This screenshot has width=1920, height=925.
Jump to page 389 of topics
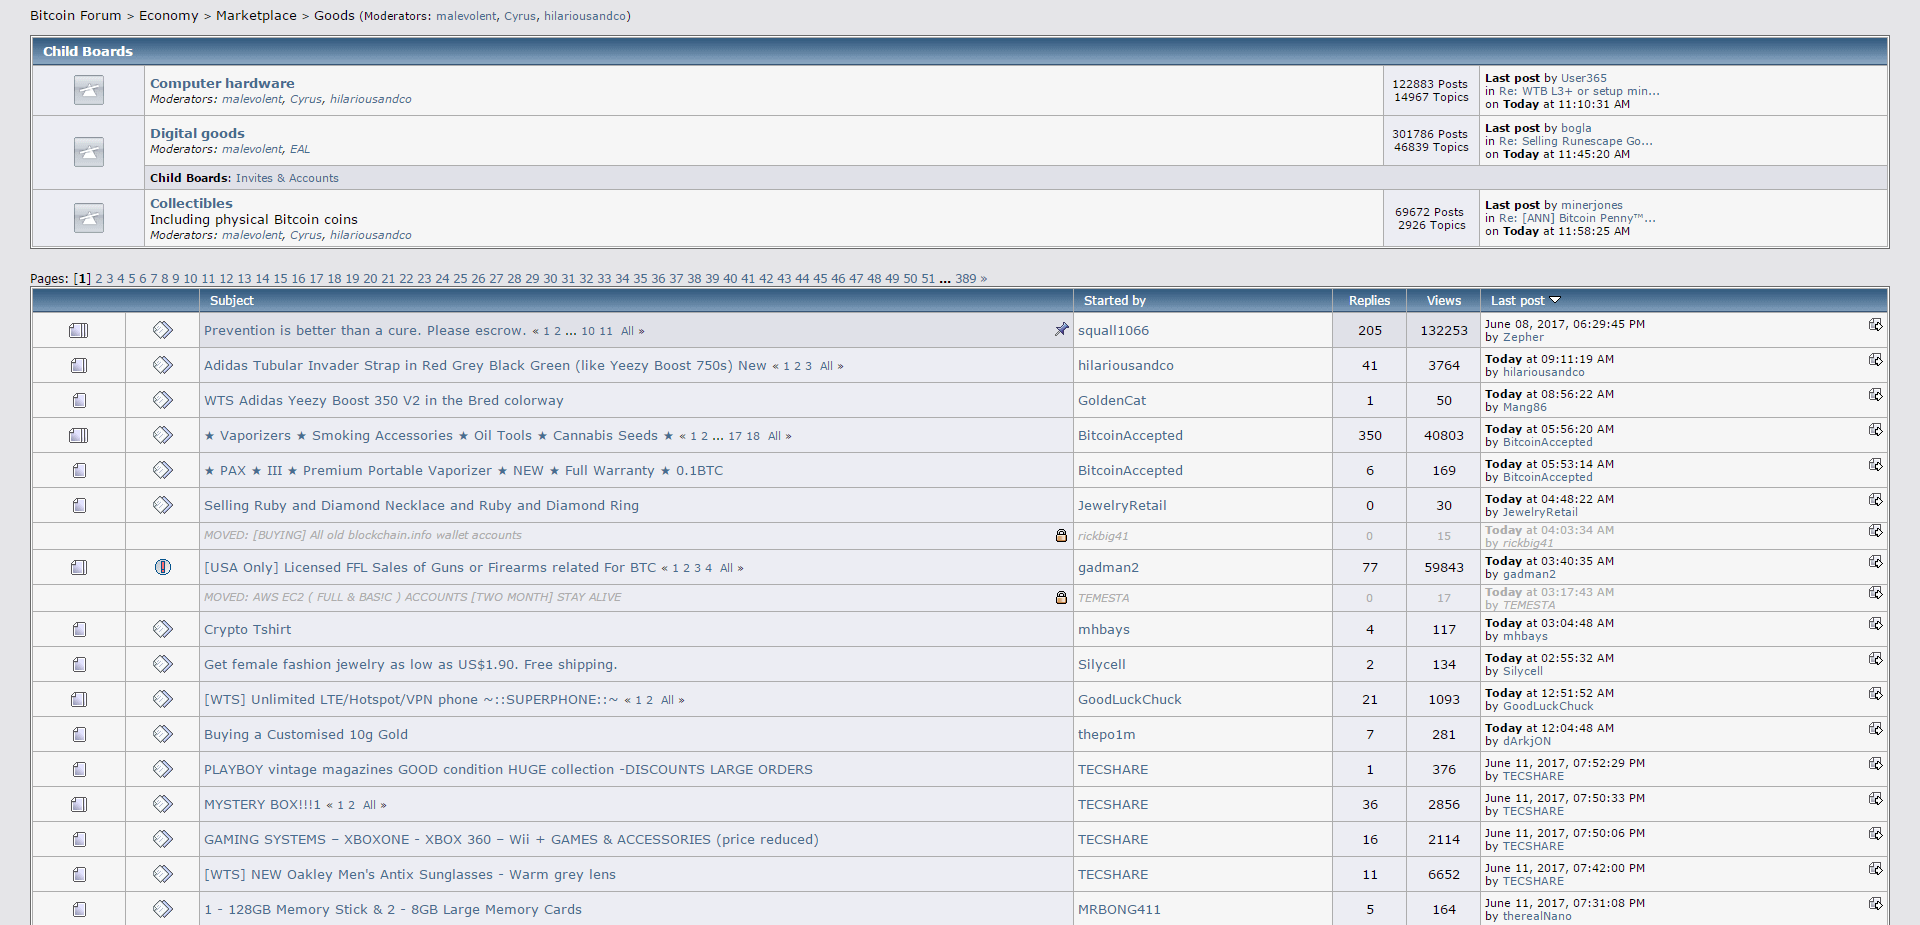965,279
